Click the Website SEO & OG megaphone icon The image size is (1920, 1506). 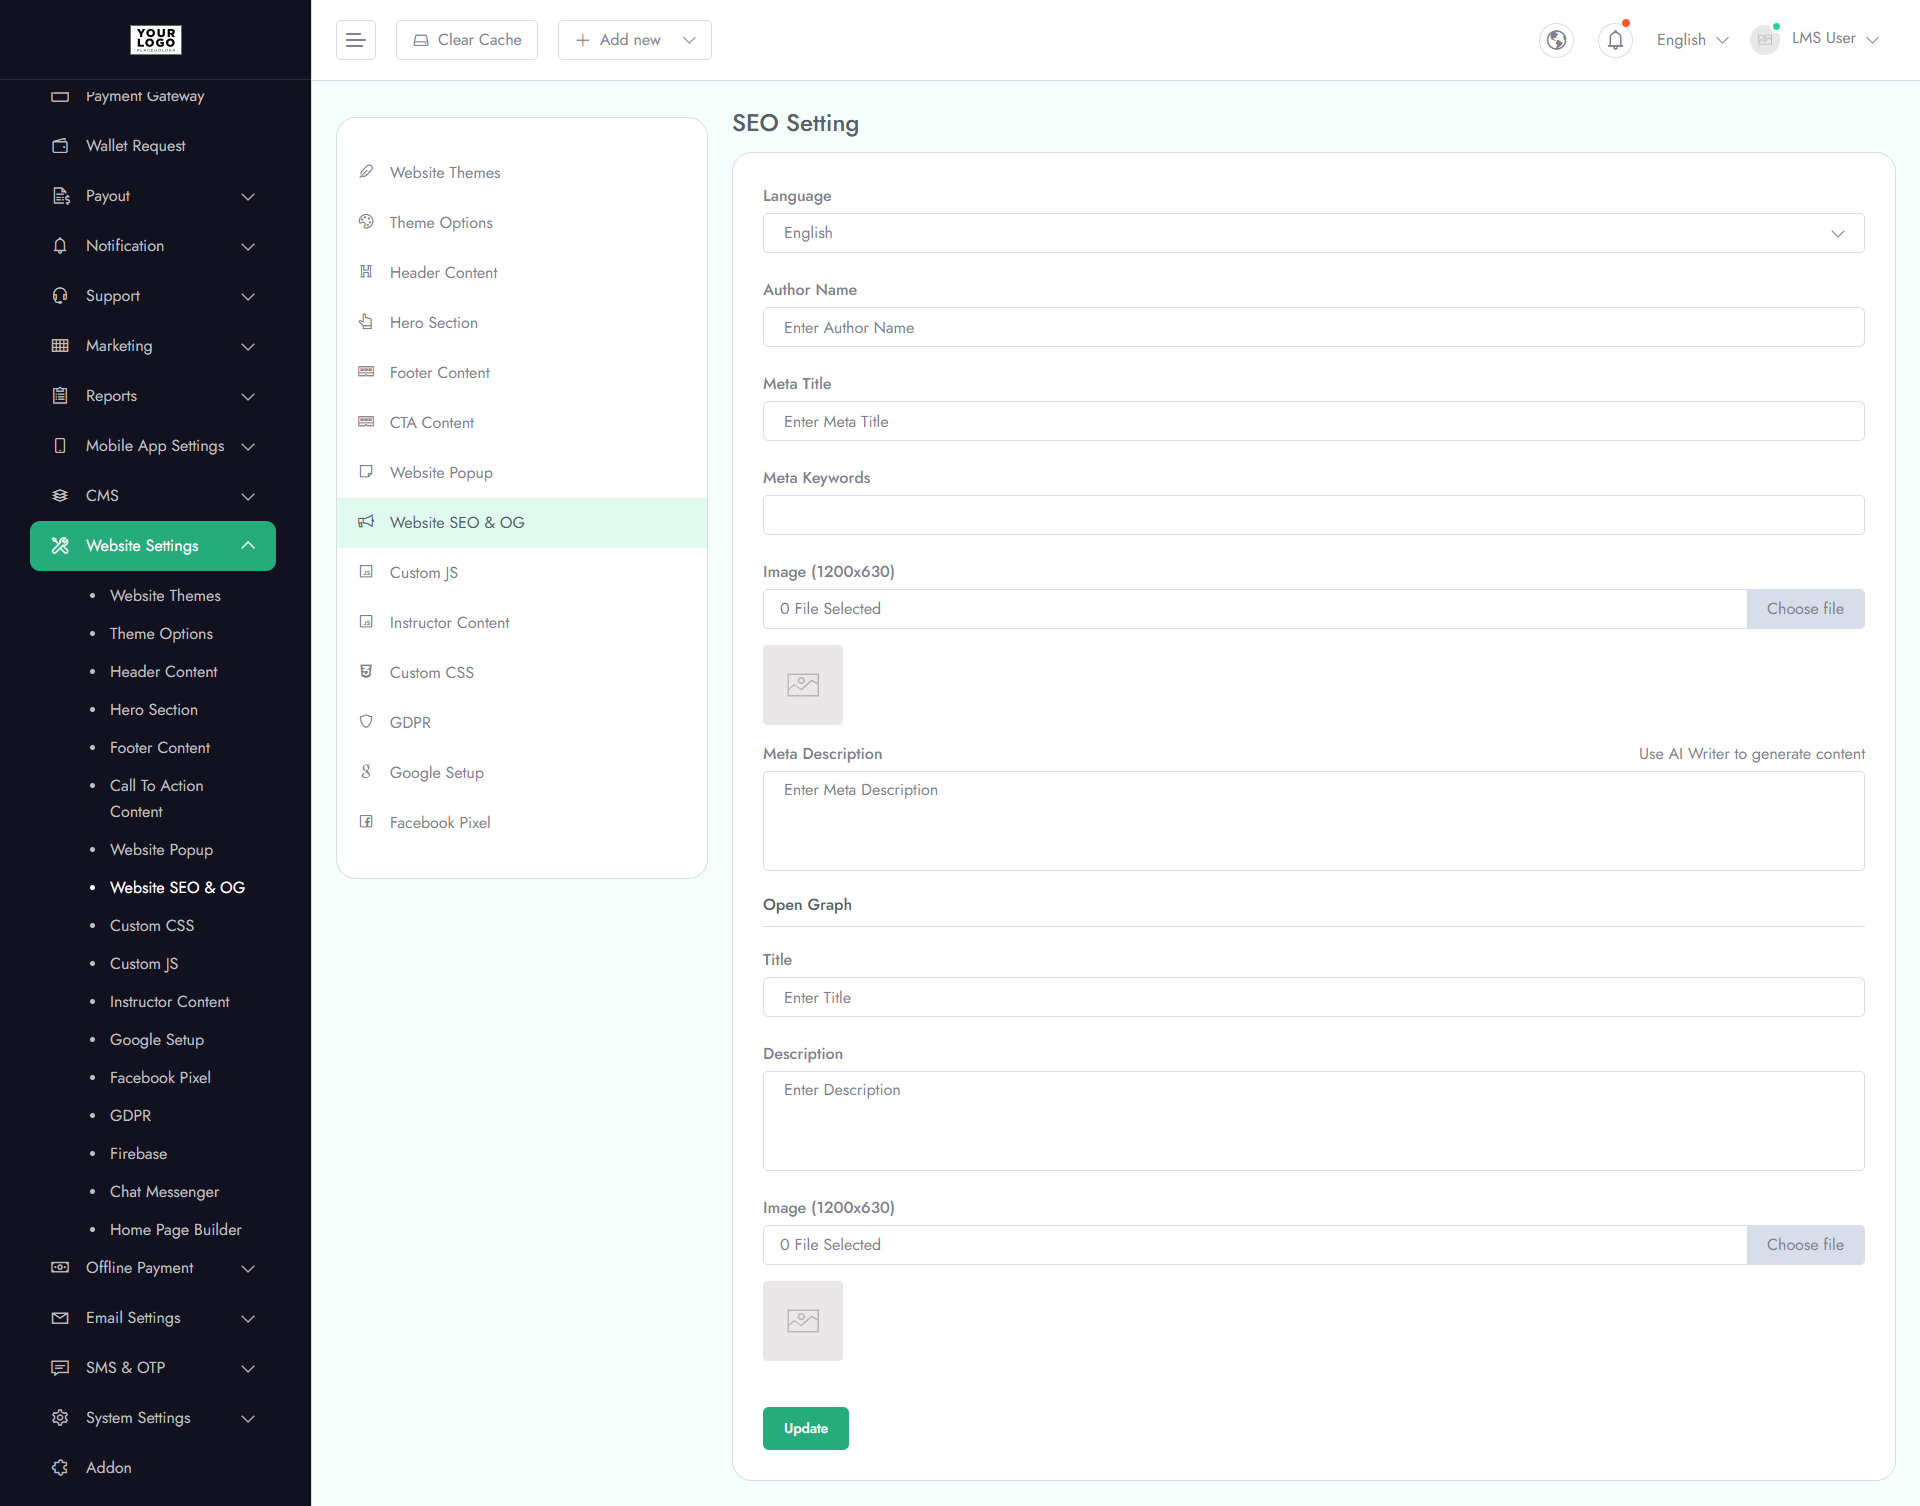(x=366, y=522)
